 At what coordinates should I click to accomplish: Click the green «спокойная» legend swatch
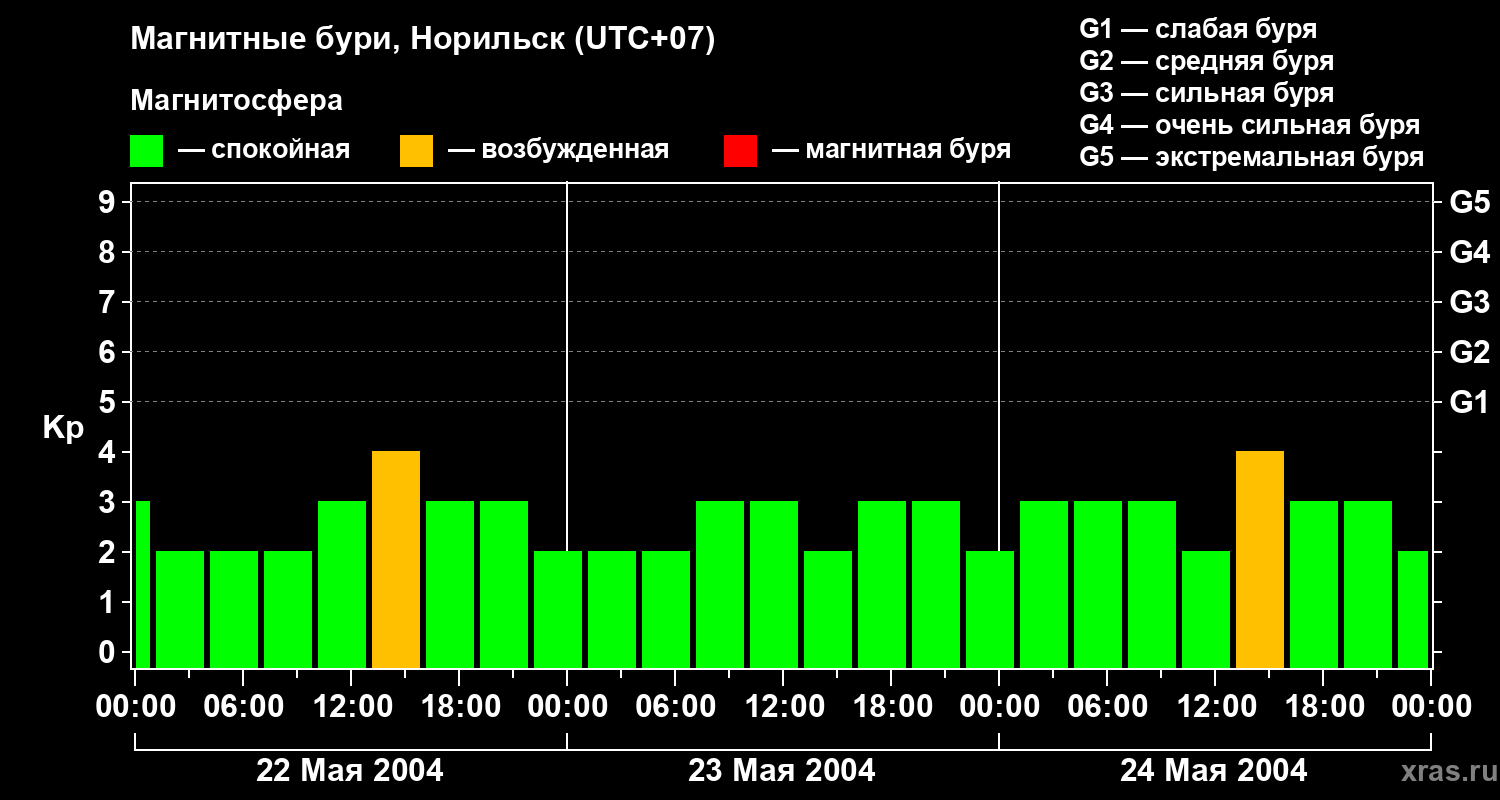147,151
